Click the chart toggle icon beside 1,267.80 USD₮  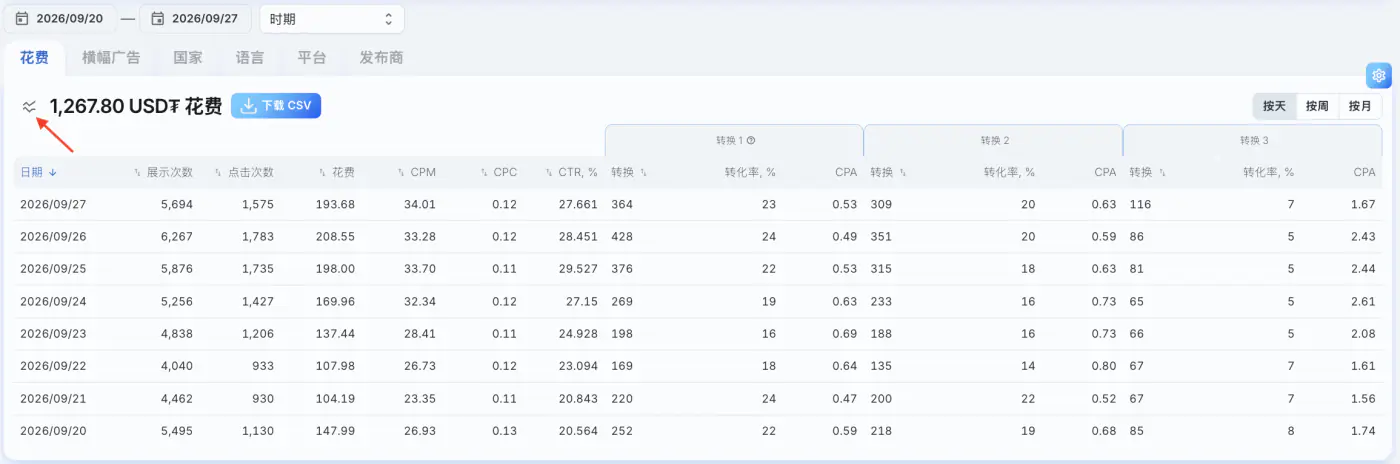click(x=30, y=106)
